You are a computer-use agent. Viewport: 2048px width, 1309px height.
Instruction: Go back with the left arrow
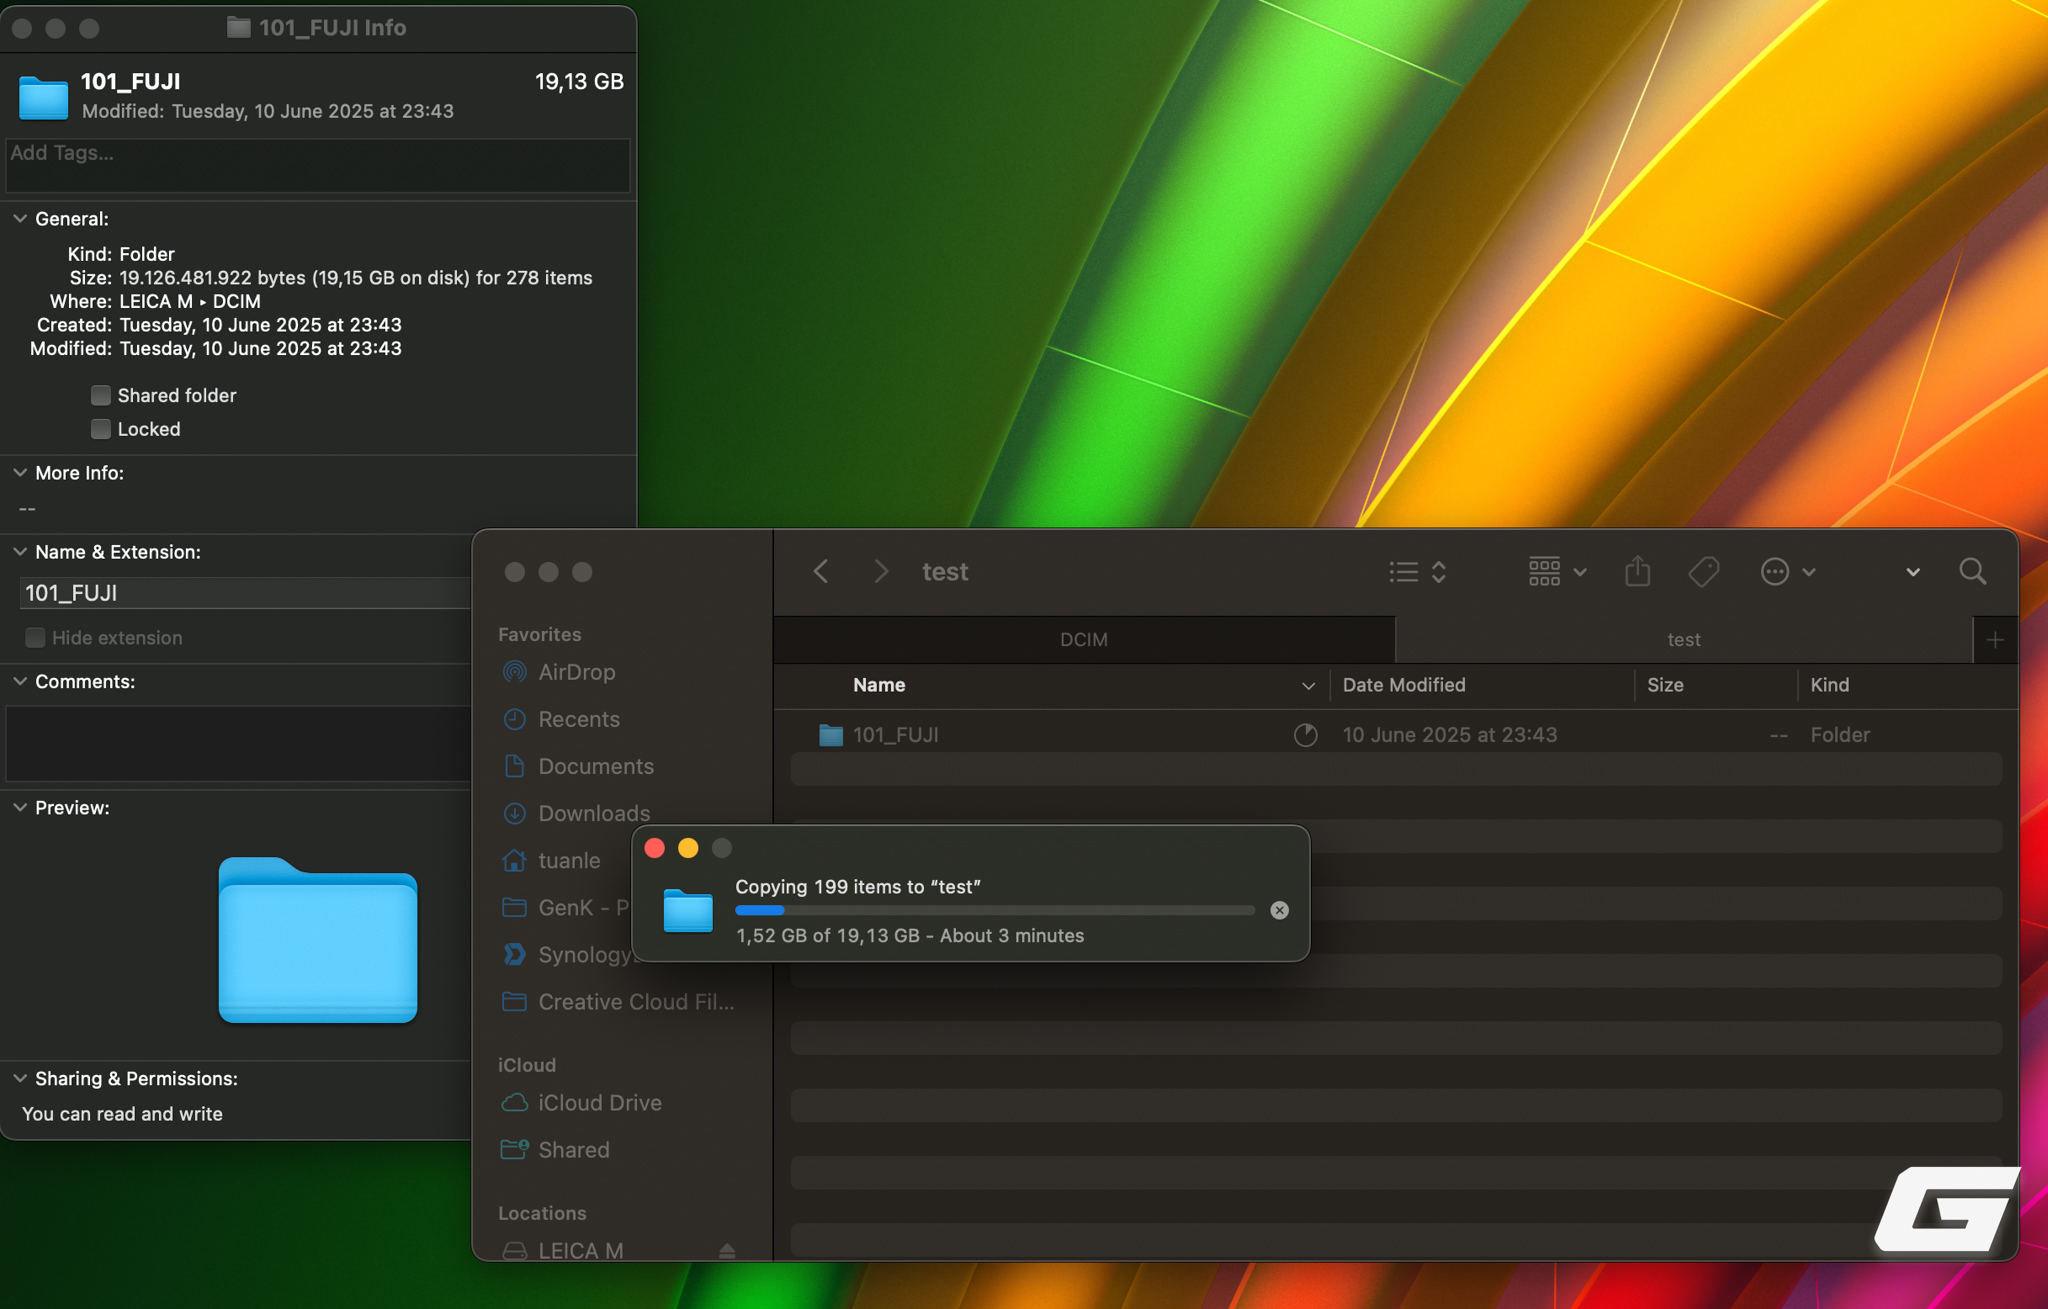pyautogui.click(x=821, y=571)
